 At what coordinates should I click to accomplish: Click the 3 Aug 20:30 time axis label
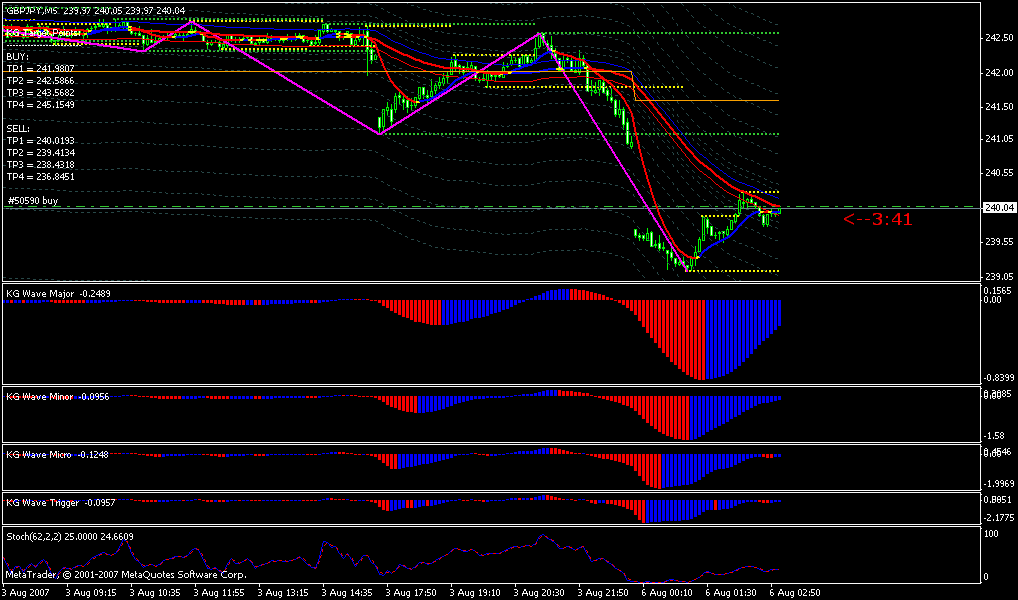click(x=539, y=593)
